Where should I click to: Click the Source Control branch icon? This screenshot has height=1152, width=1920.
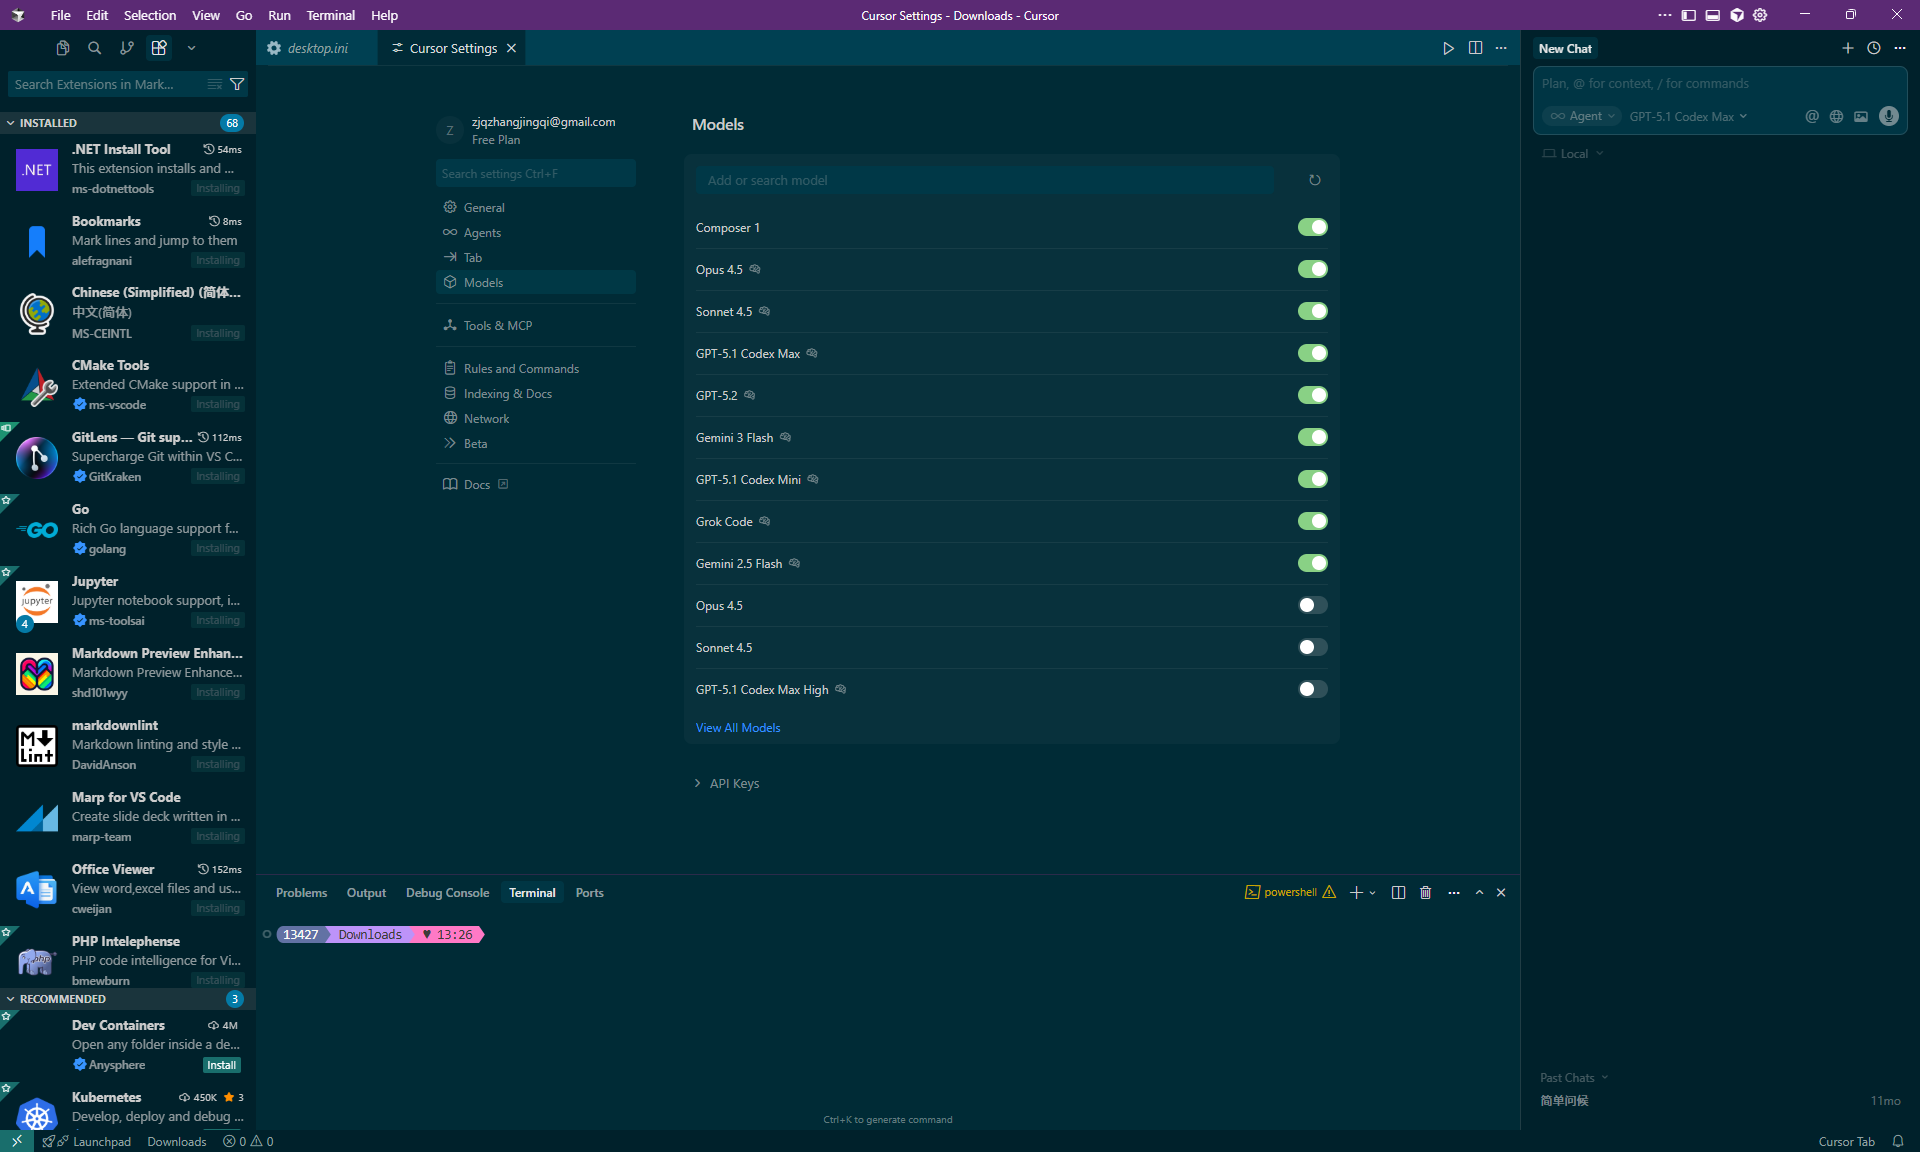pos(126,48)
